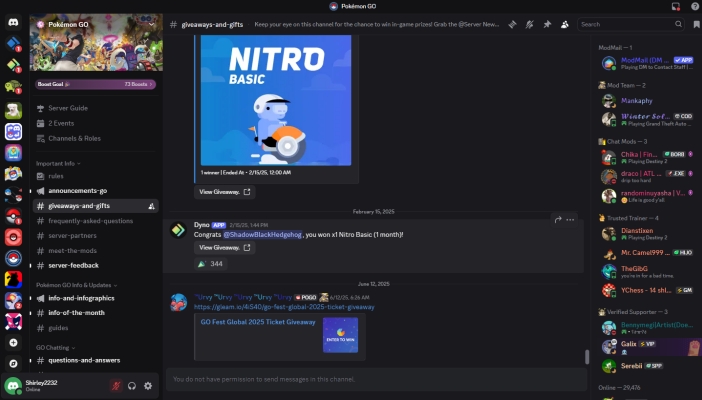This screenshot has height=400, width=702.
Task: Click the Enter to Win thumbnail
Action: click(341, 335)
